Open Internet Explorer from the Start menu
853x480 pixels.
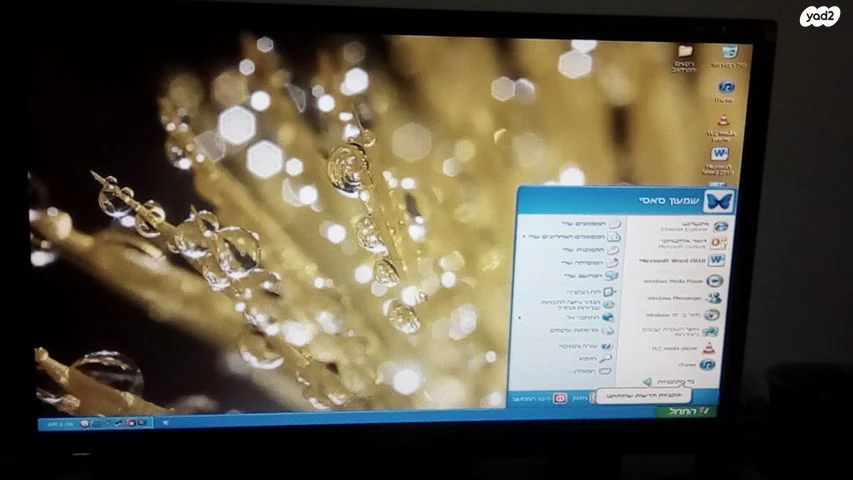696,226
